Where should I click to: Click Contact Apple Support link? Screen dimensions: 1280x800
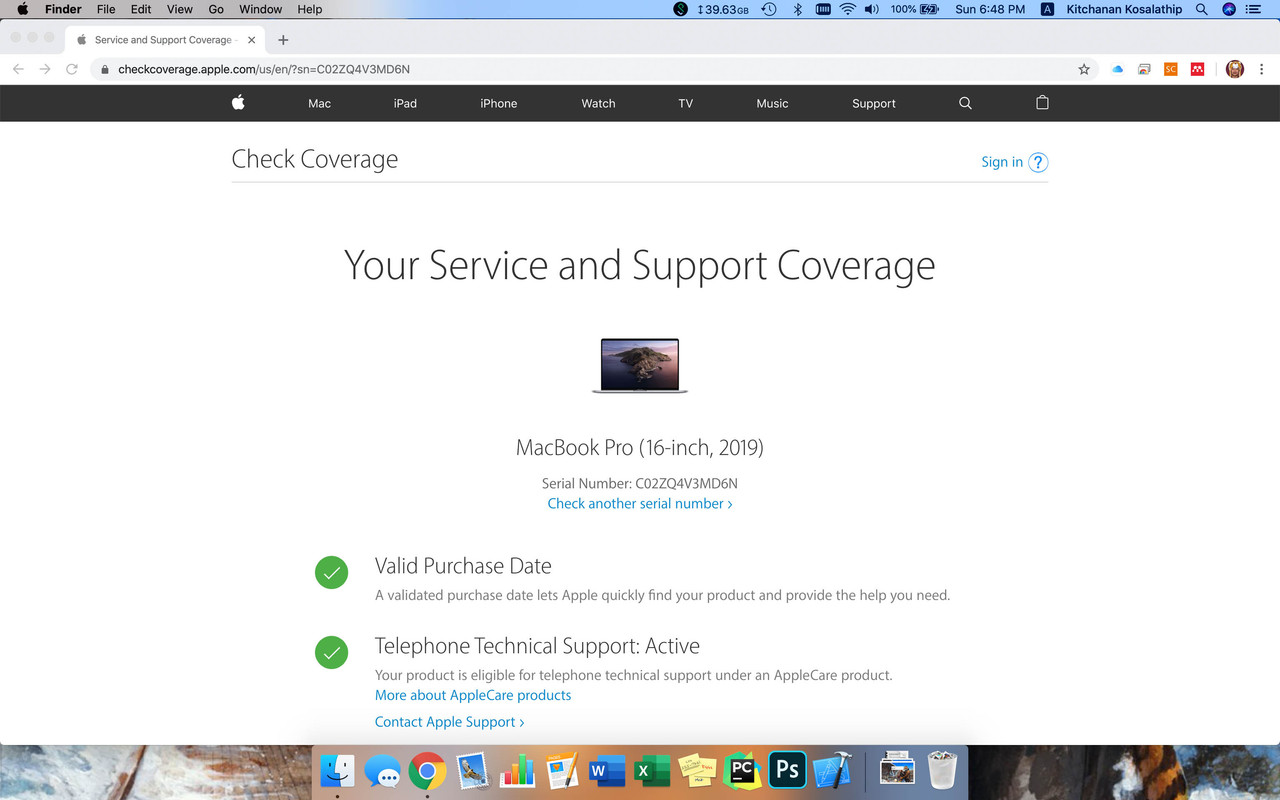click(x=449, y=722)
